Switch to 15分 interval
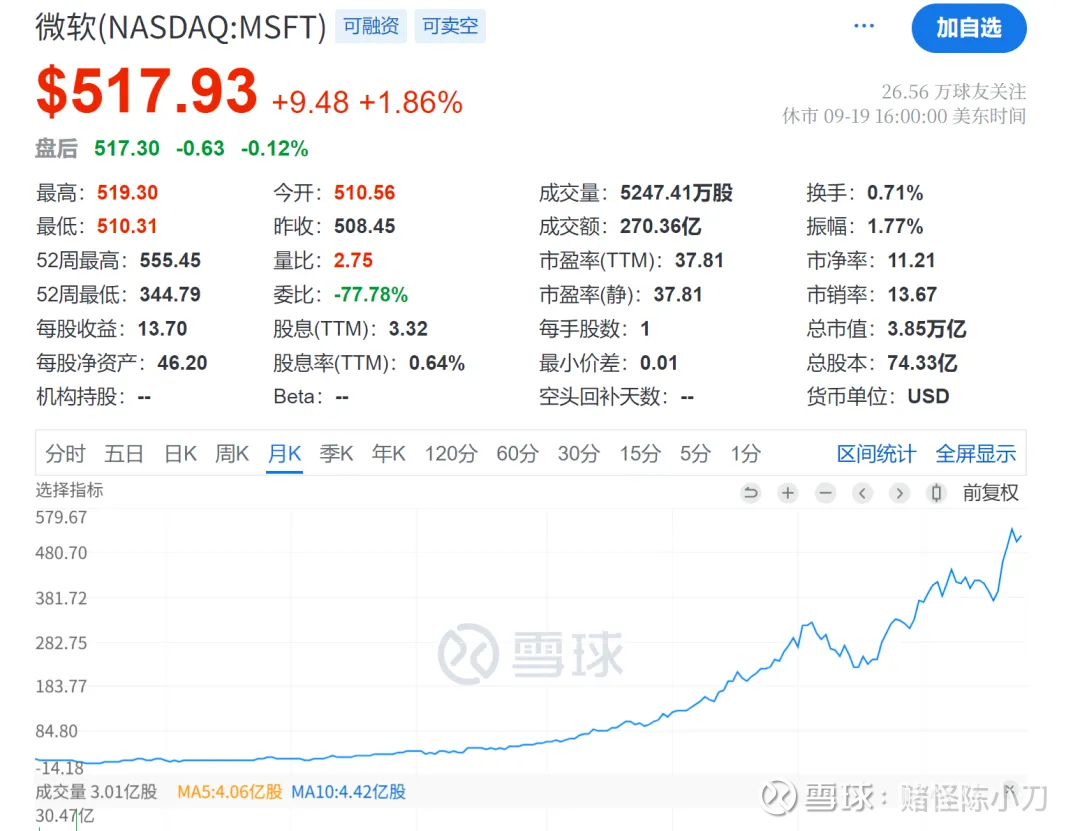 [640, 453]
